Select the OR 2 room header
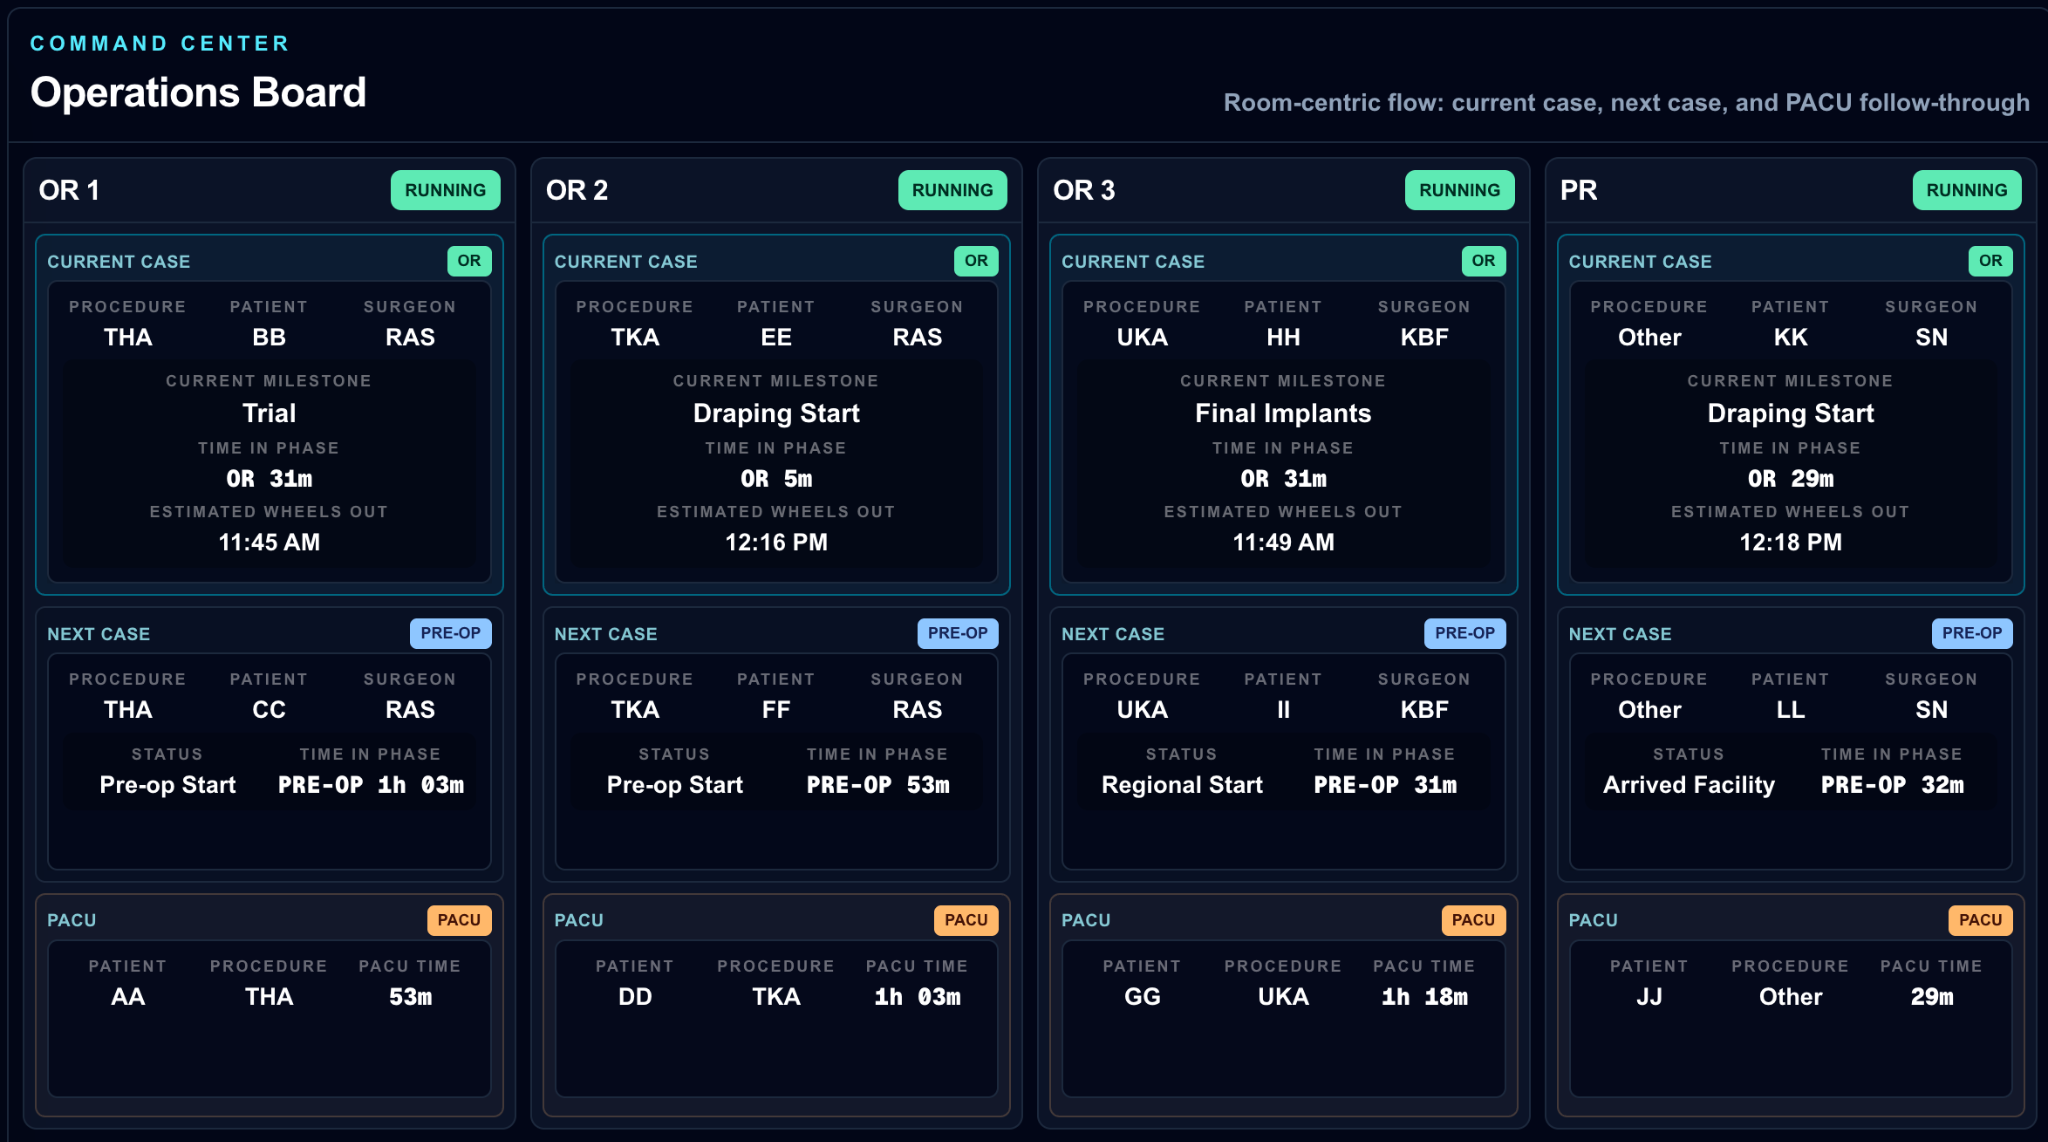This screenshot has width=2048, height=1142. [x=776, y=190]
